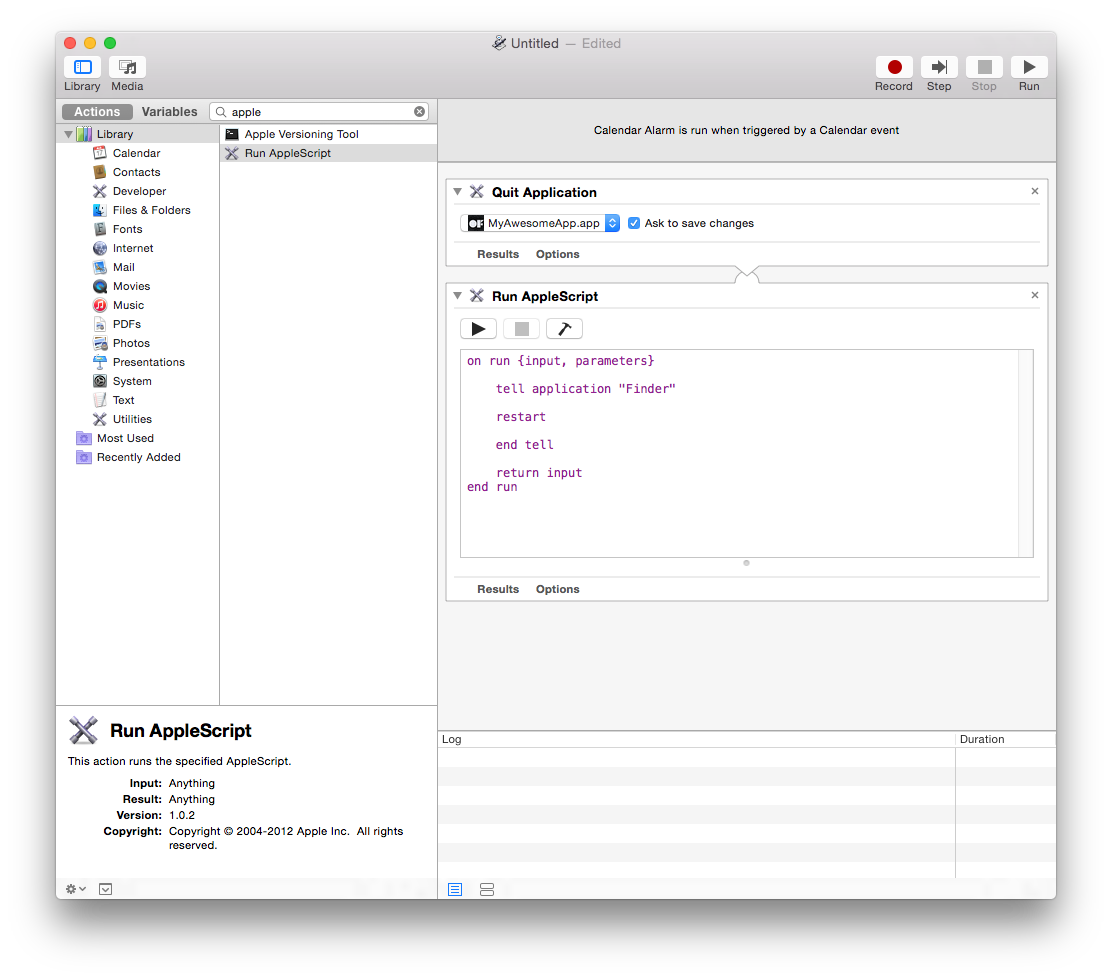Collapse the Quit Application action
1112x979 pixels.
click(x=457, y=192)
